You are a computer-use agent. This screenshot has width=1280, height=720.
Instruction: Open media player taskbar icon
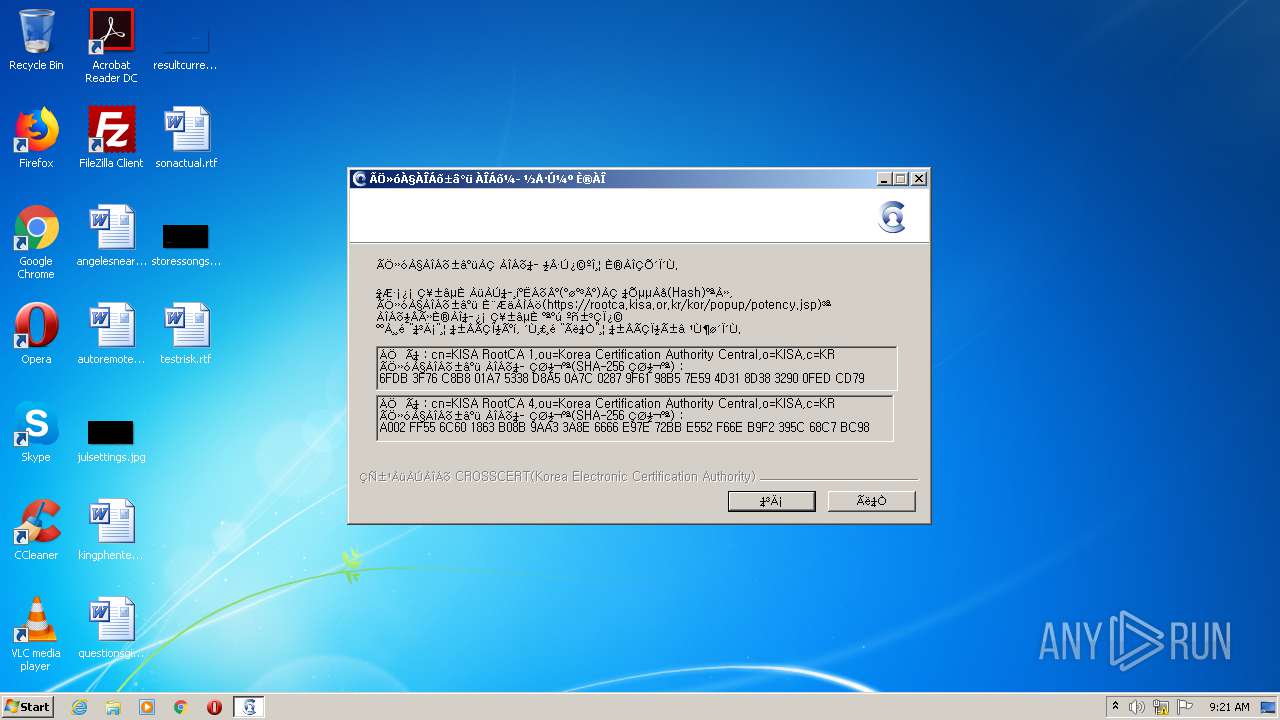pos(147,707)
